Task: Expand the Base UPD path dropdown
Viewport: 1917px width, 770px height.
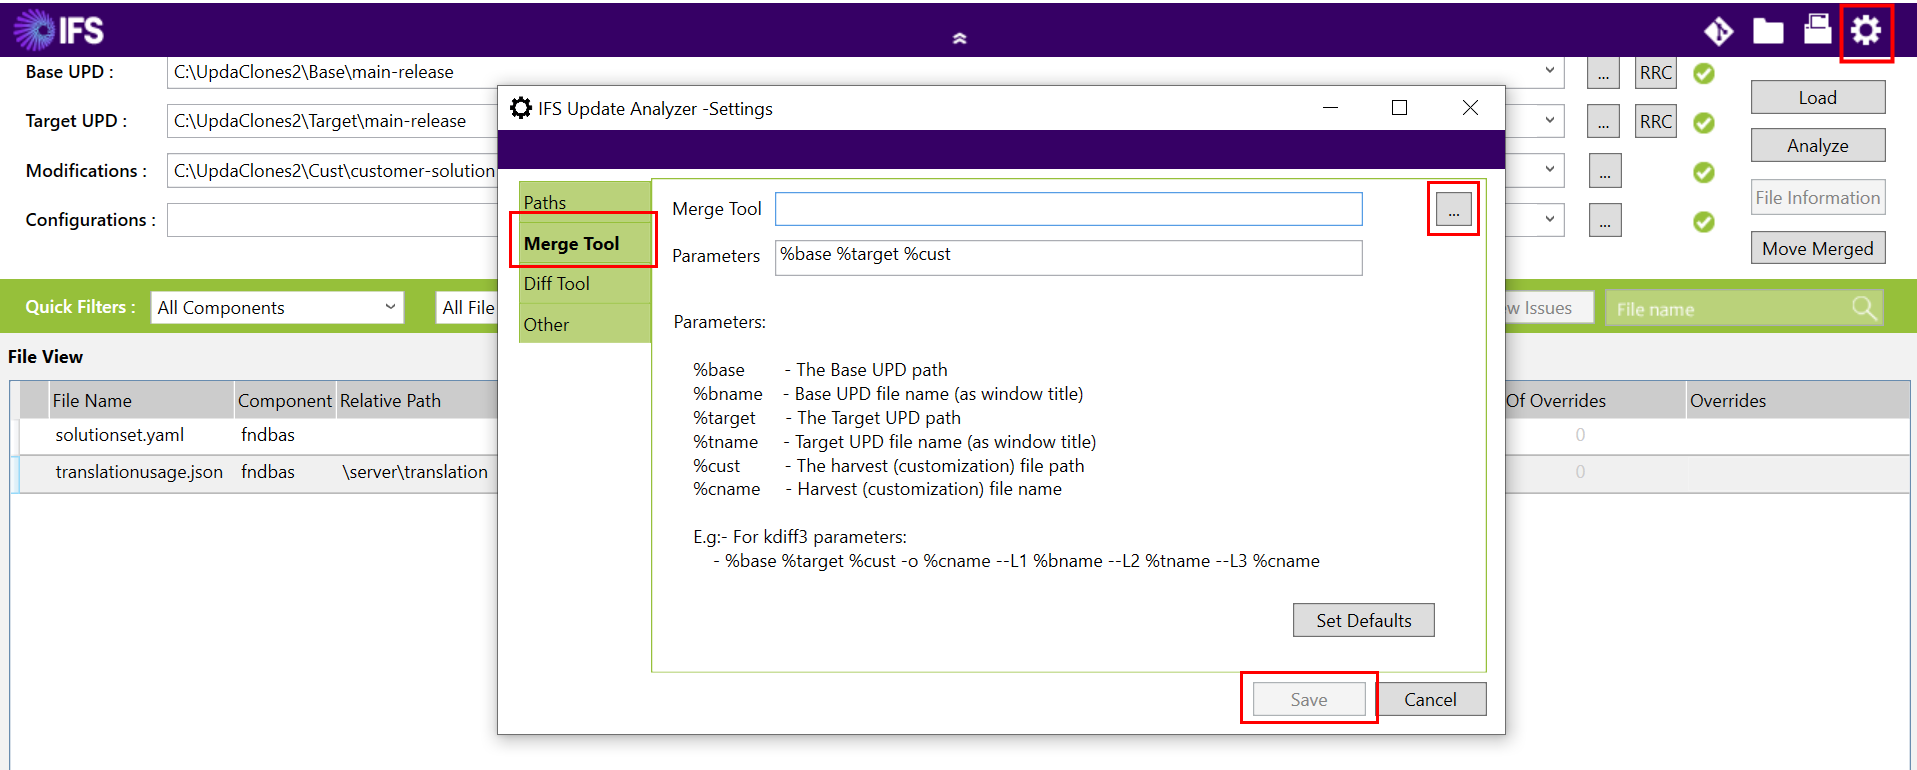Action: pyautogui.click(x=1549, y=71)
